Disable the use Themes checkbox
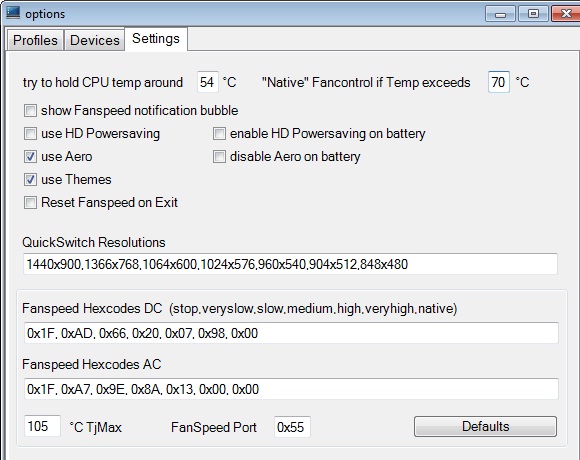580x460 pixels. (x=30, y=179)
